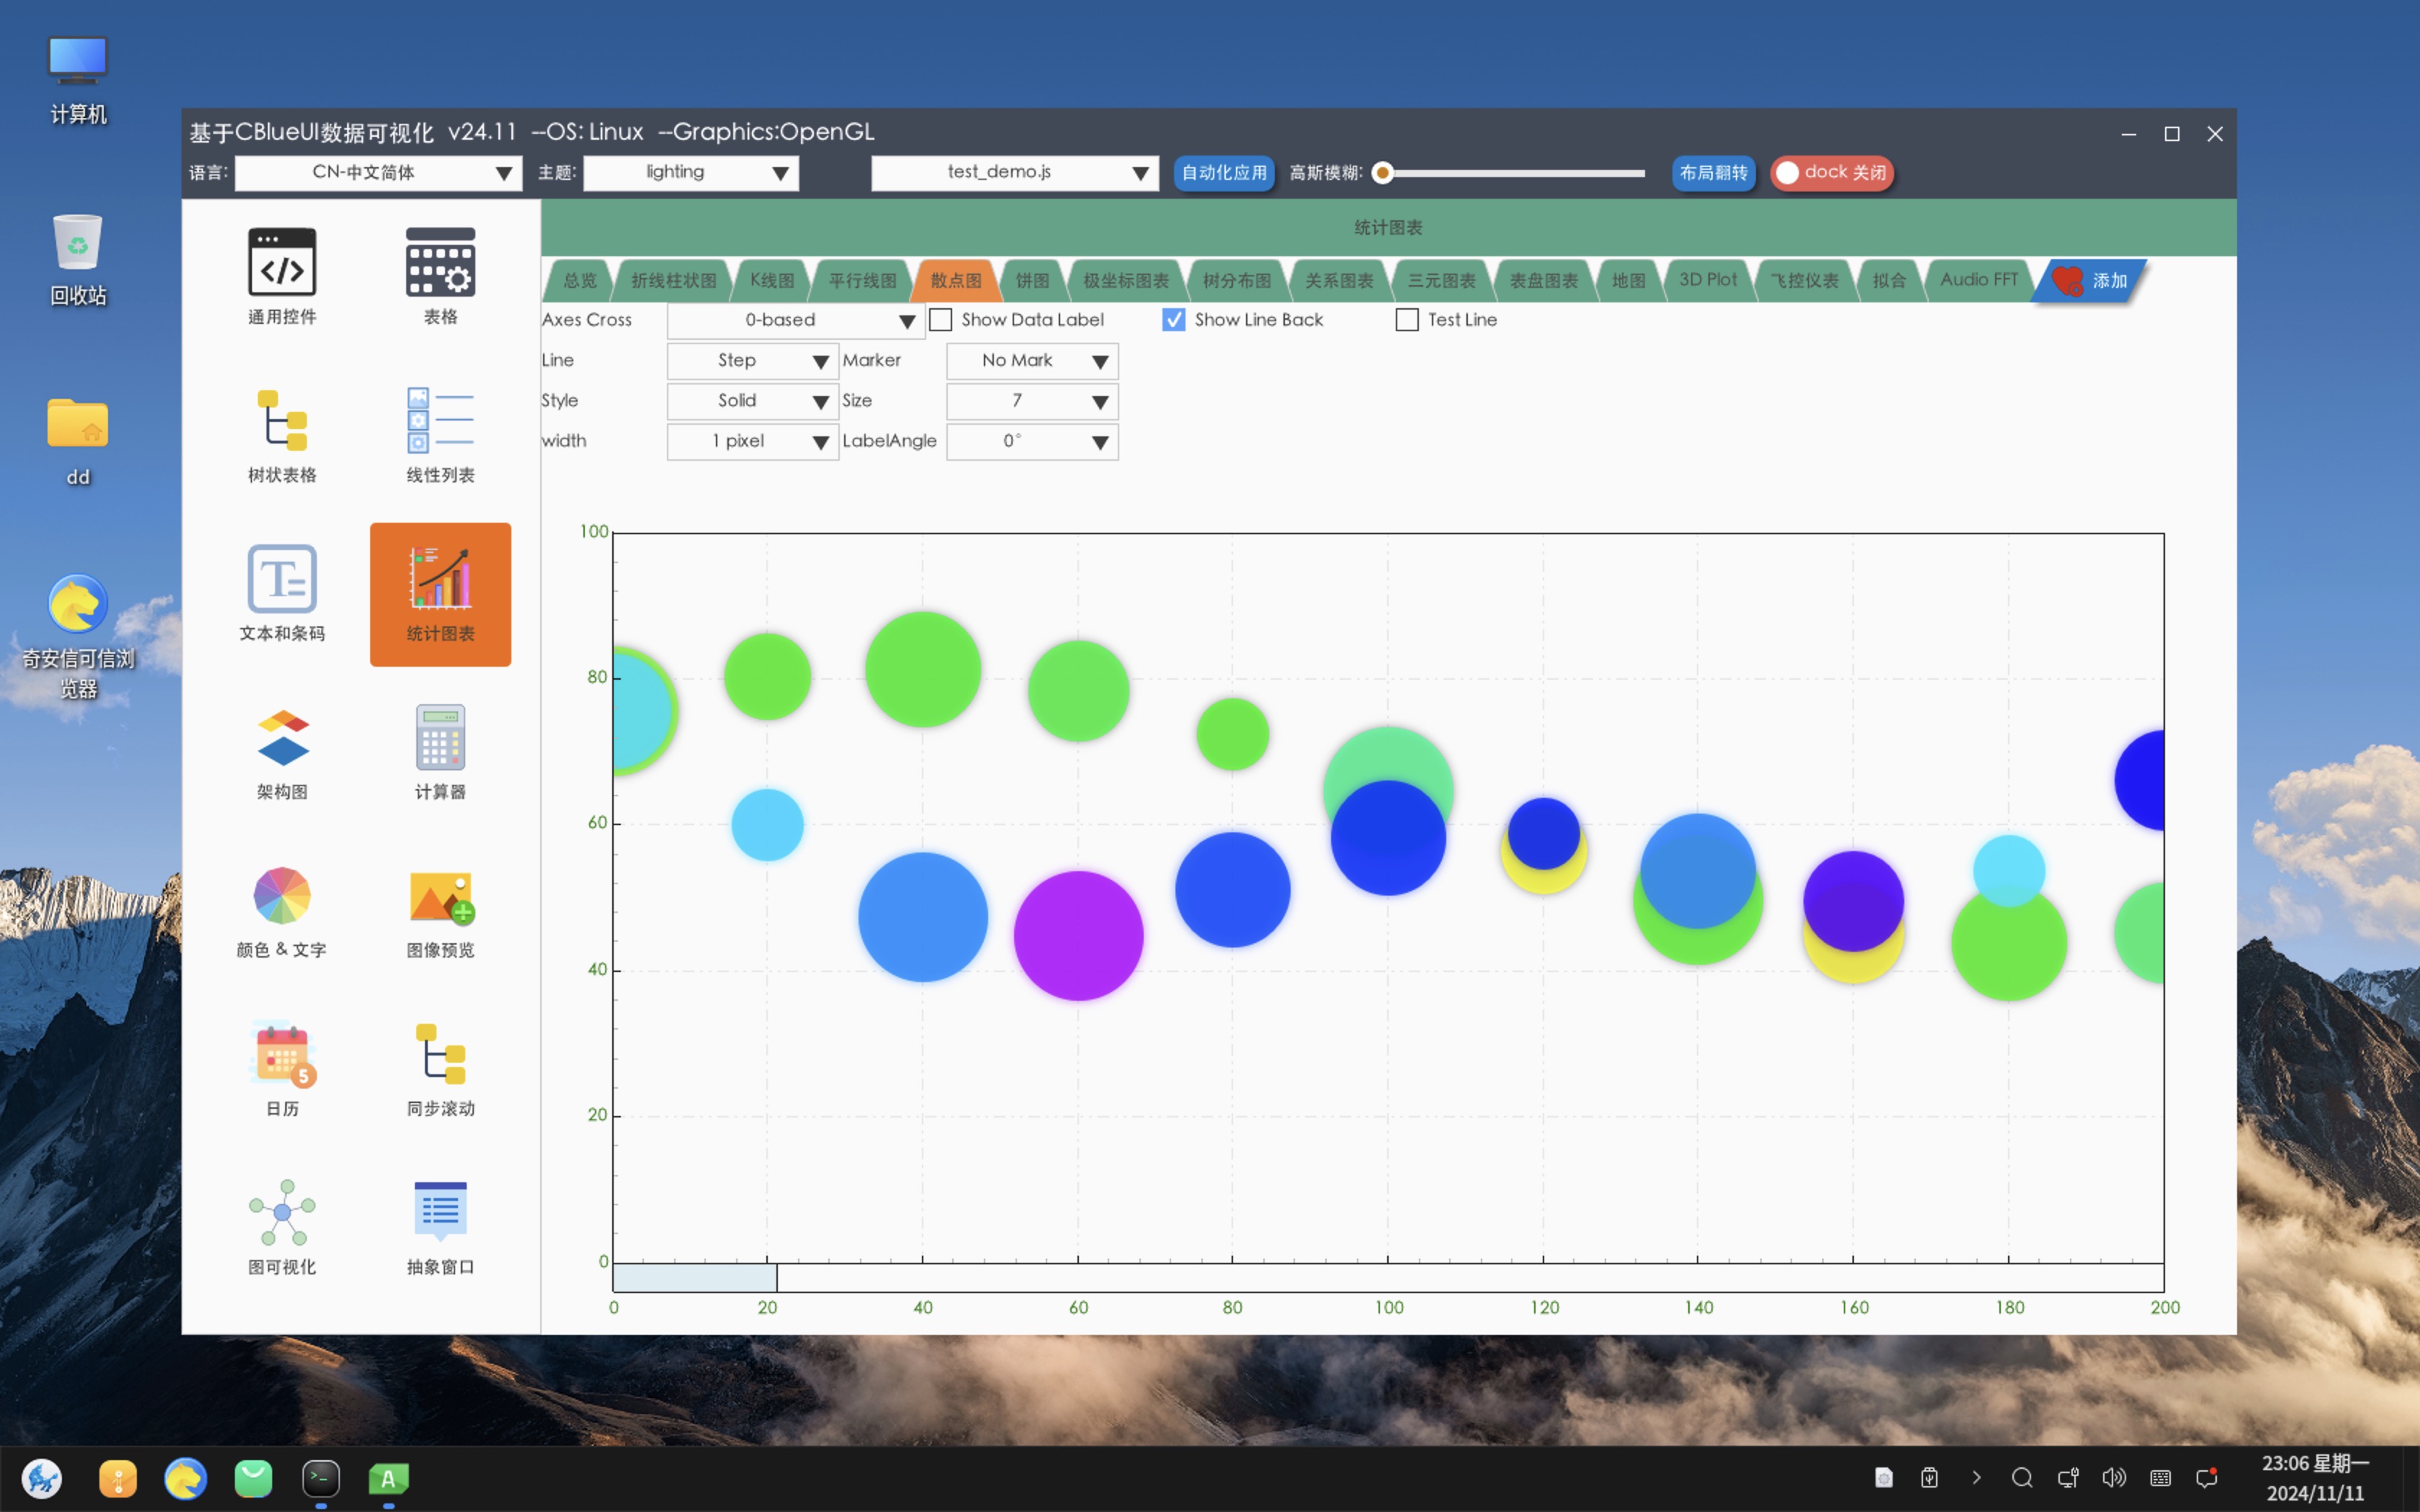Open the 图像预览 image preview icon
Screen dimensions: 2420x1512
coord(440,896)
